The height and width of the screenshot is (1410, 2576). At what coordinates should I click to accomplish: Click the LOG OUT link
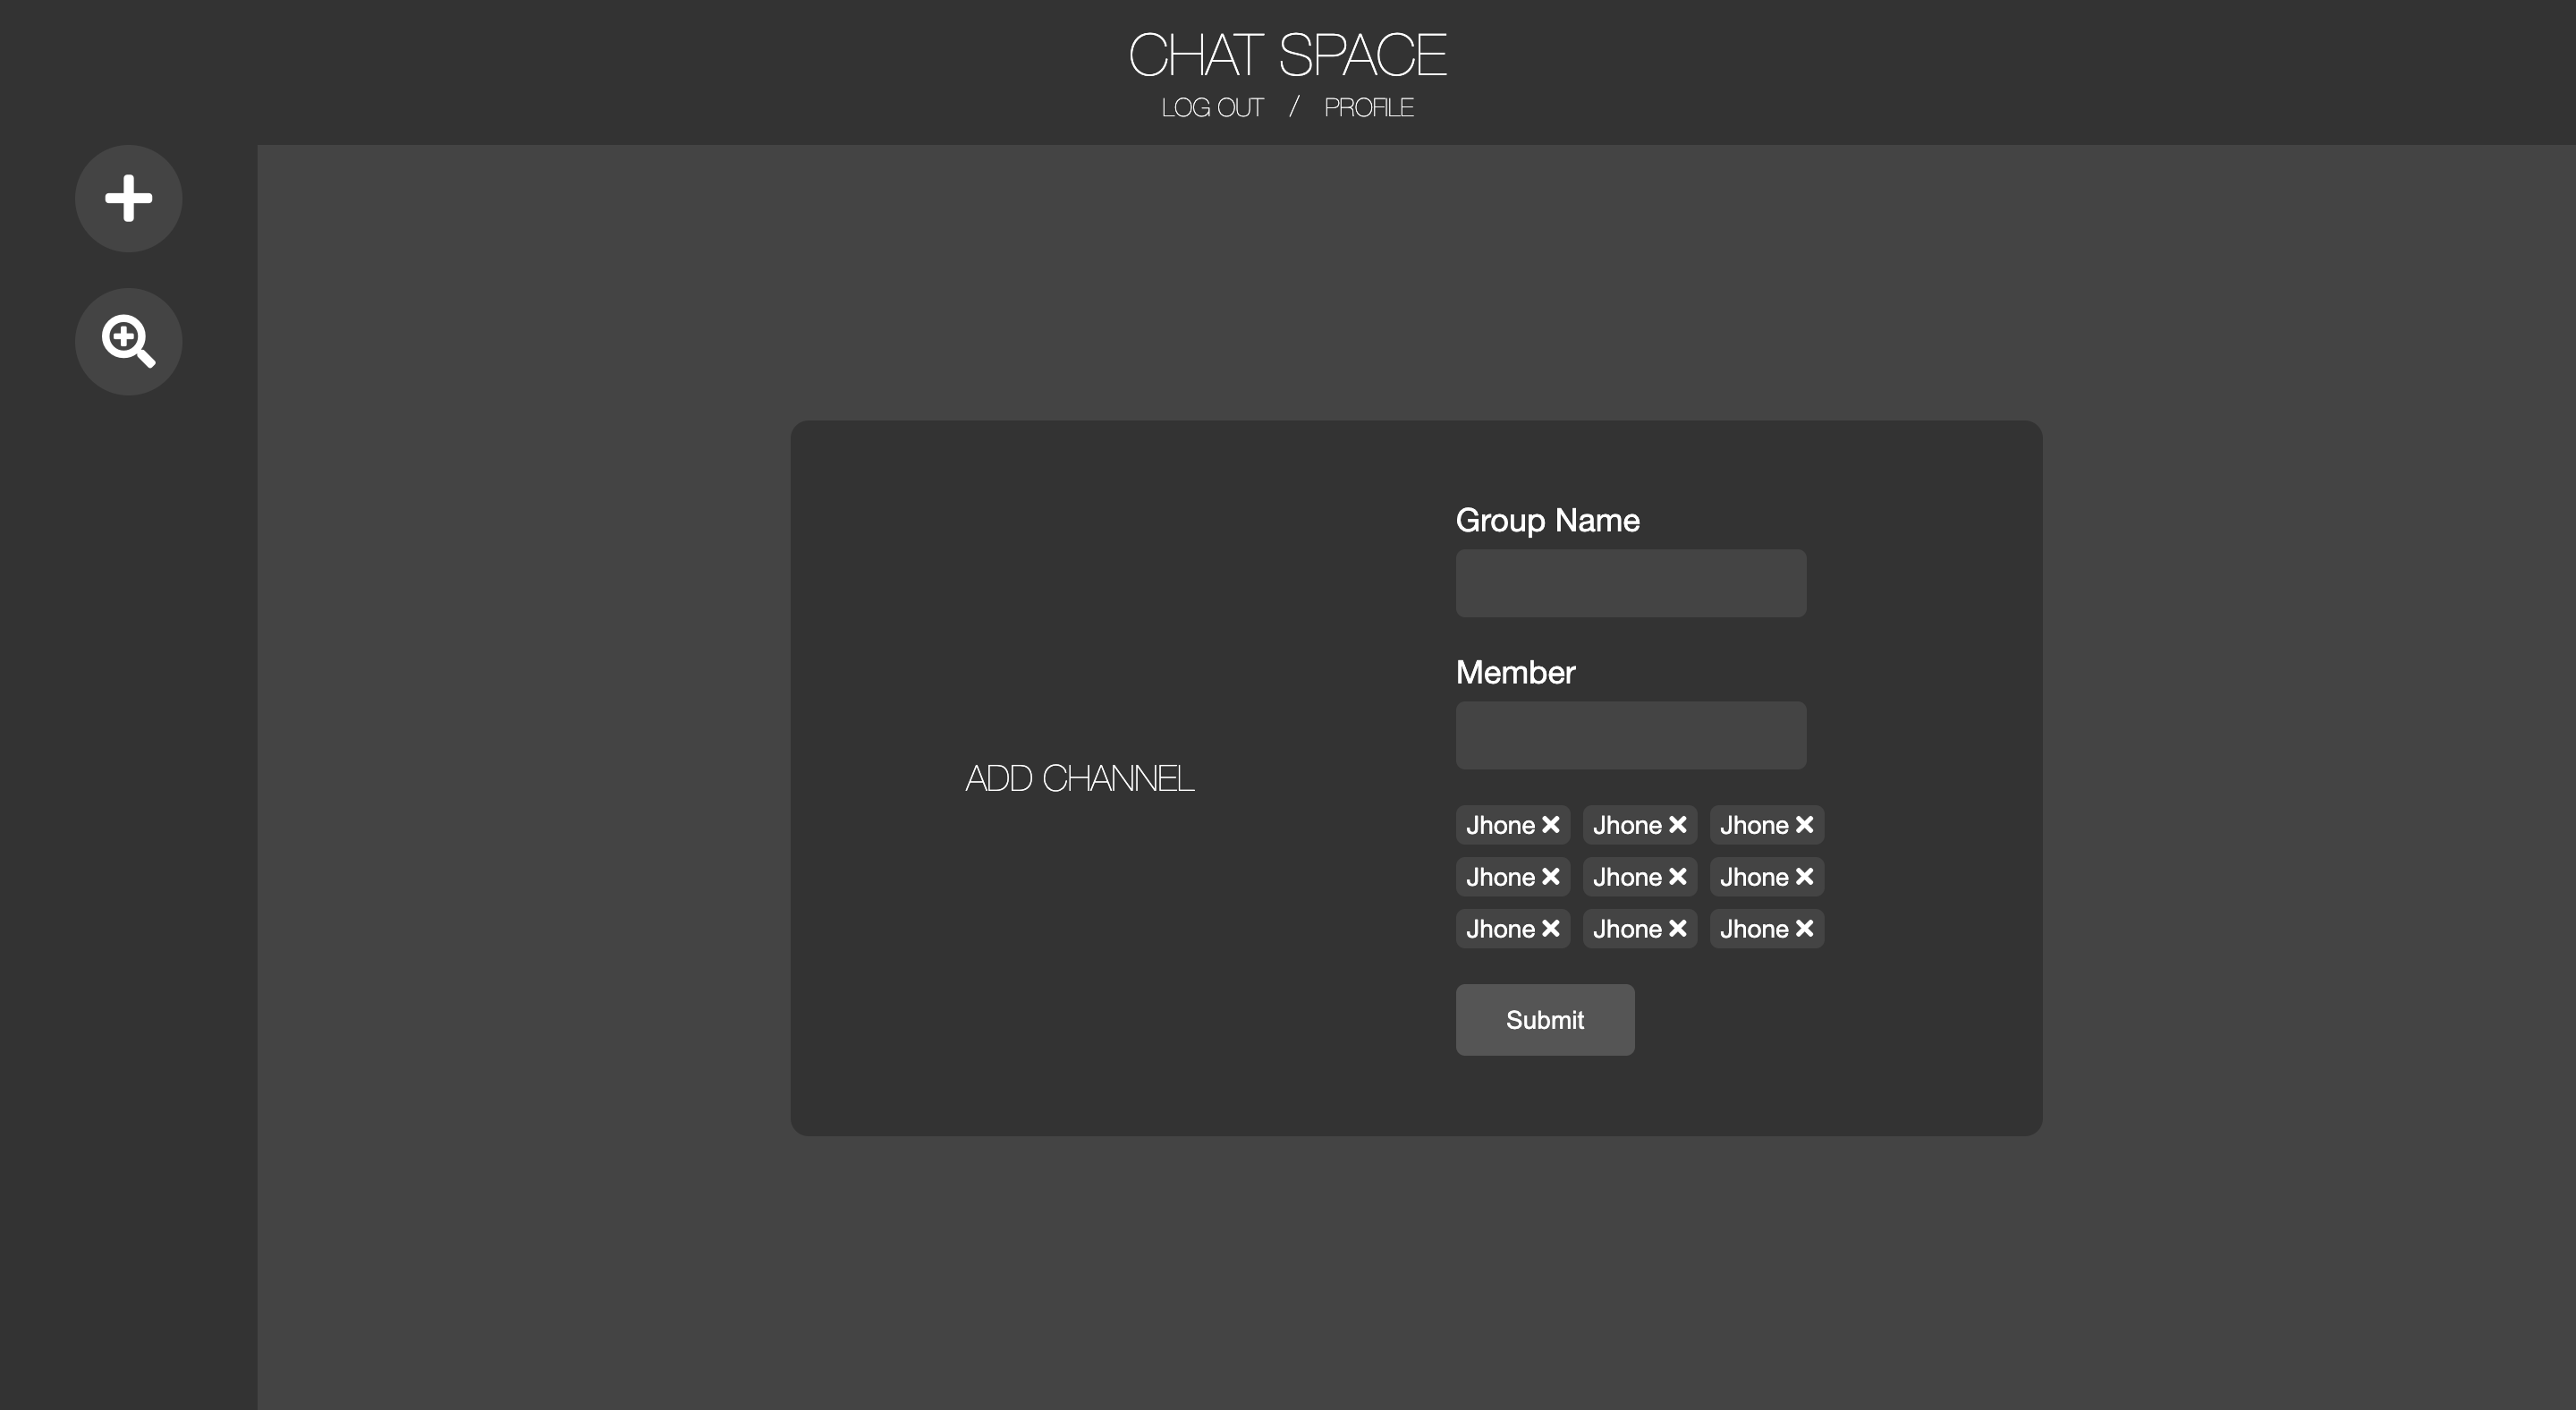1211,107
